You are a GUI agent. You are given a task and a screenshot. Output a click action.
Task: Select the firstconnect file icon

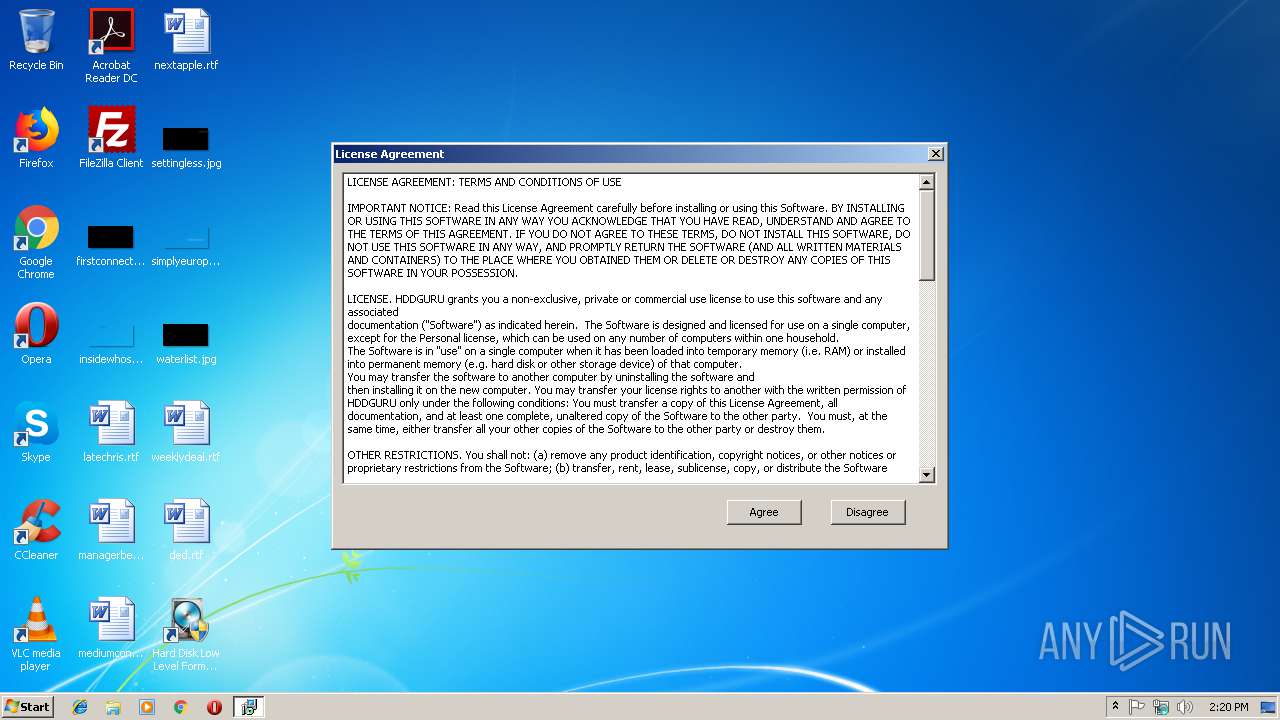111,246
